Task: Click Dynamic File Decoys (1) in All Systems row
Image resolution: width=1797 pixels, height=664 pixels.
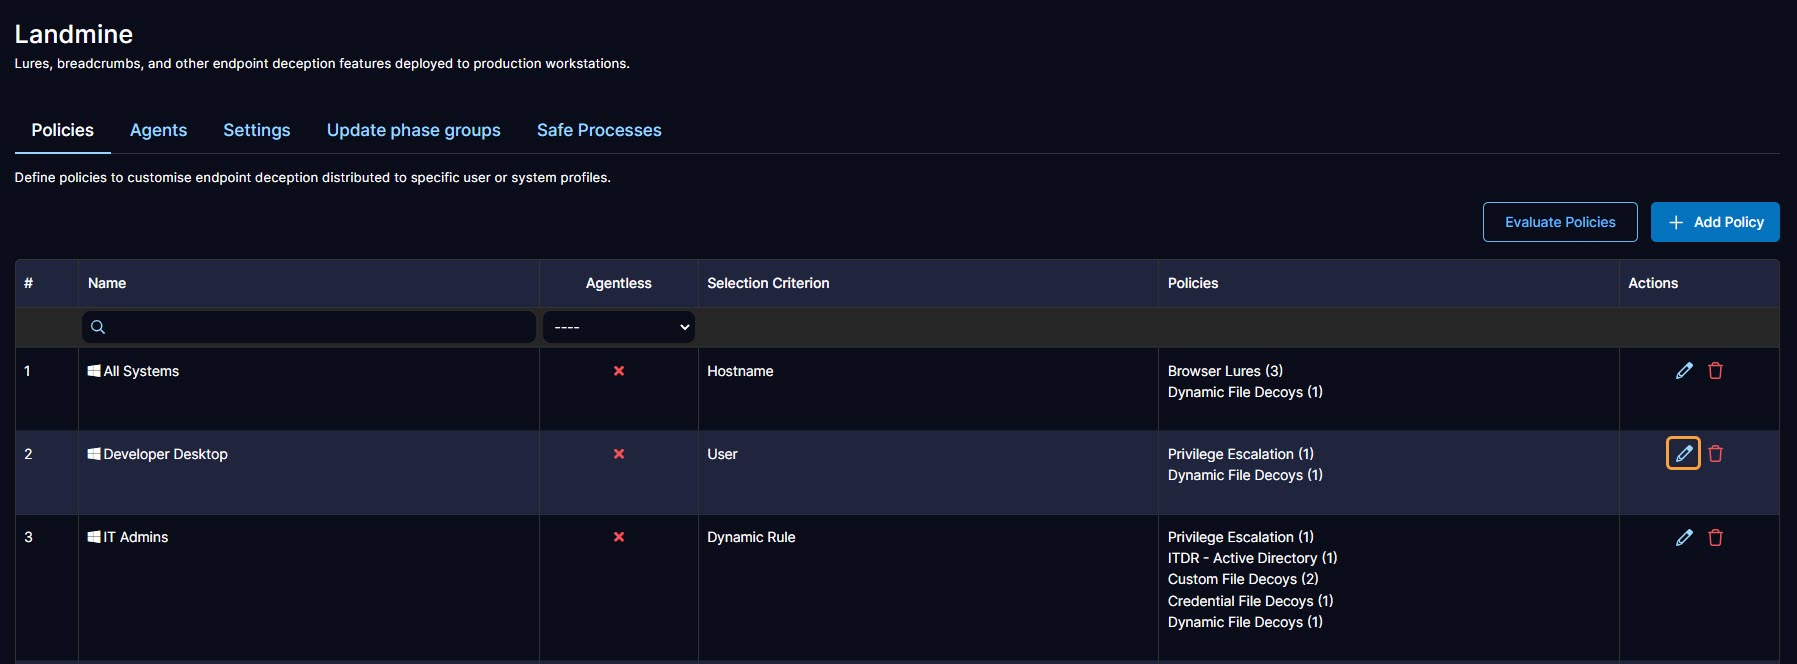Action: [x=1245, y=392]
